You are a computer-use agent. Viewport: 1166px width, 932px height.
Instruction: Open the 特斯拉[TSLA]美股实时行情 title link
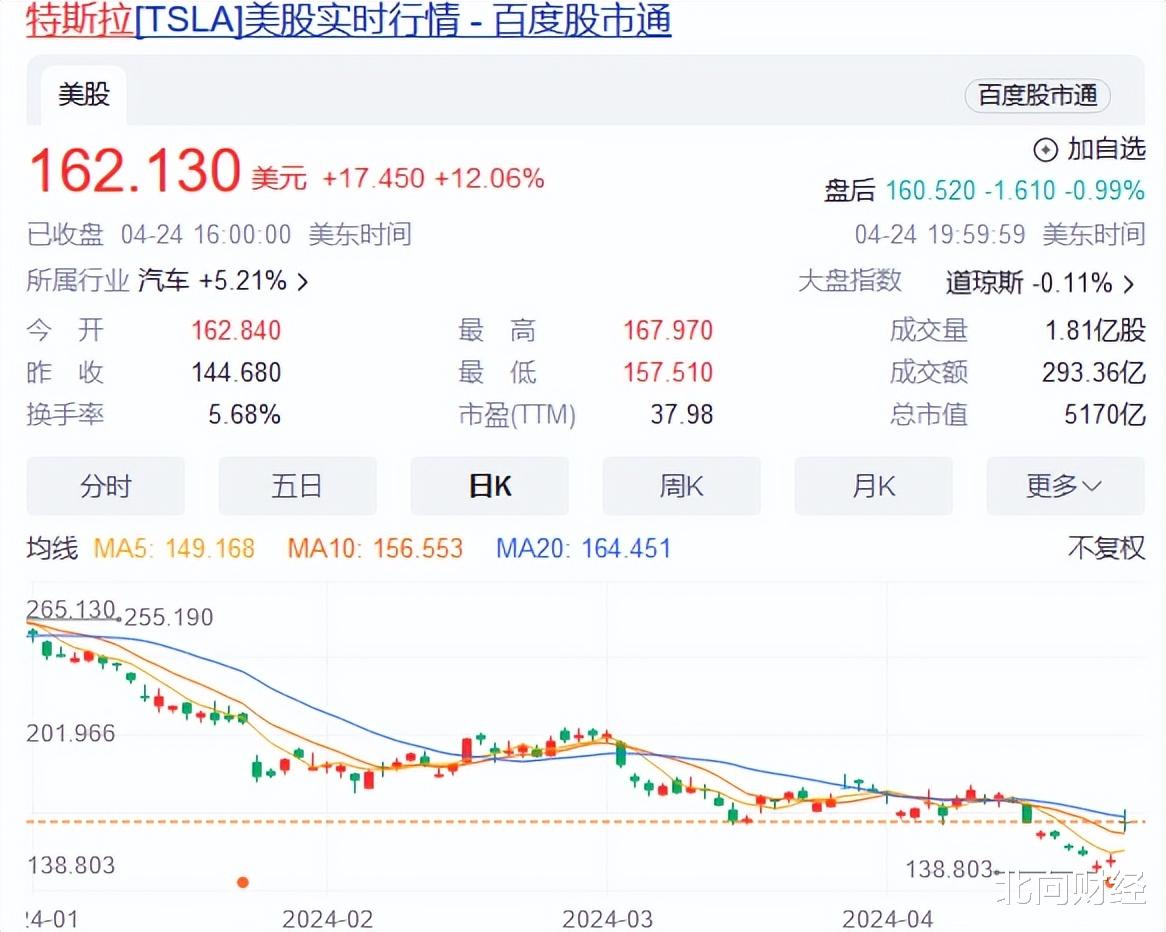pos(349,20)
